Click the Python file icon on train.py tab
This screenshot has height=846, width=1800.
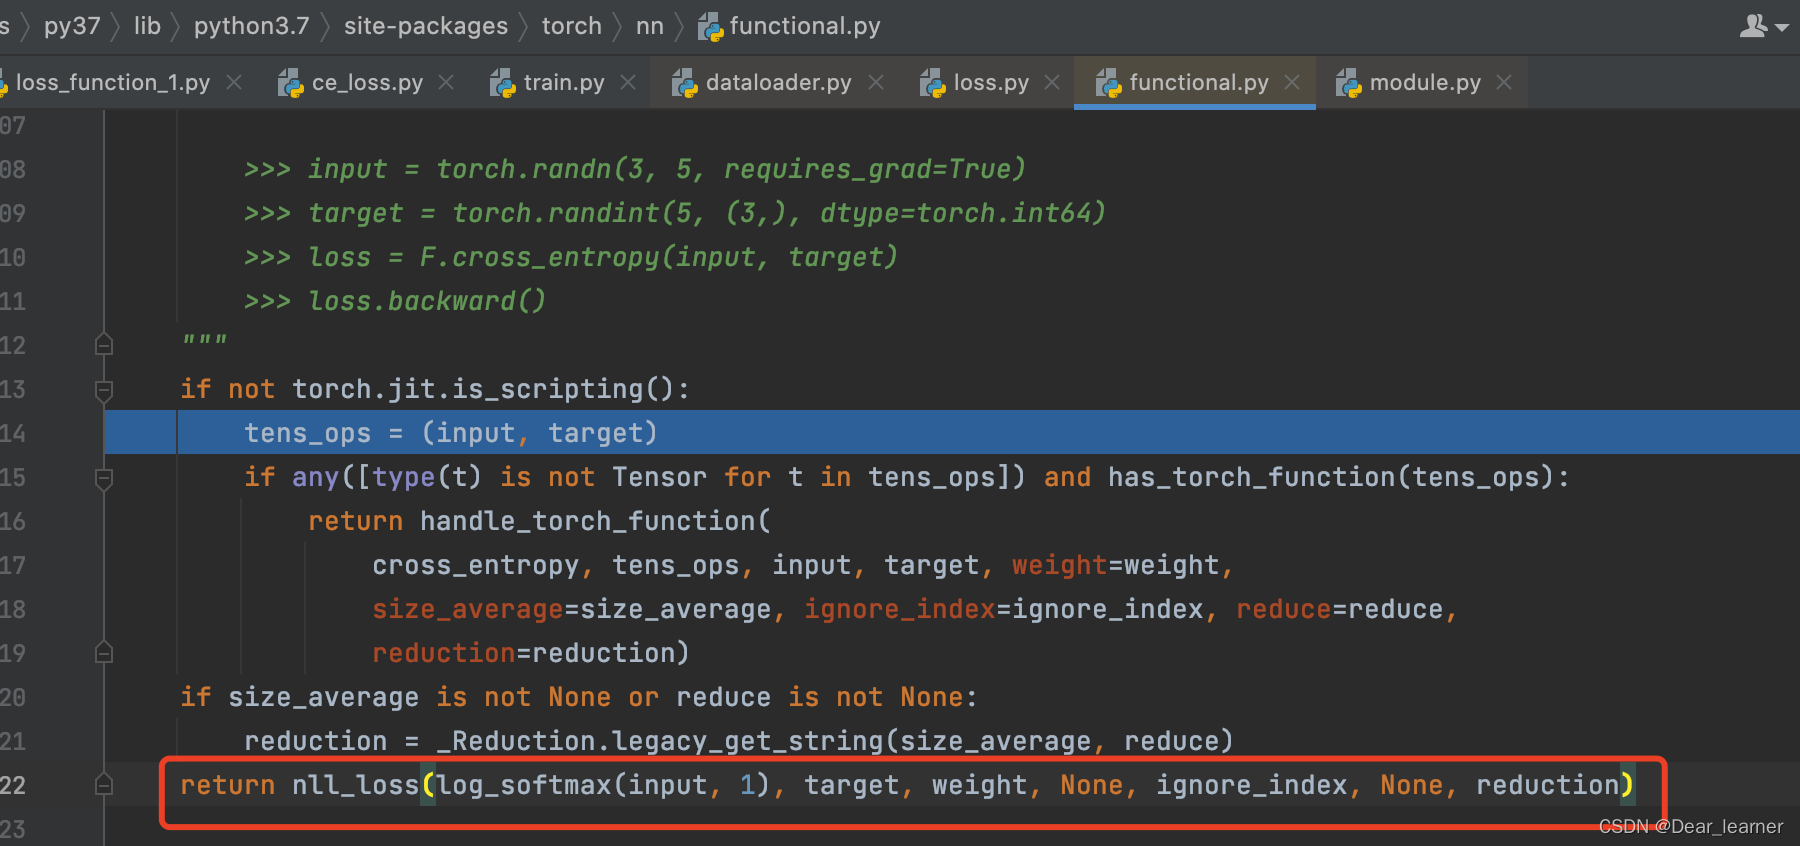[502, 83]
